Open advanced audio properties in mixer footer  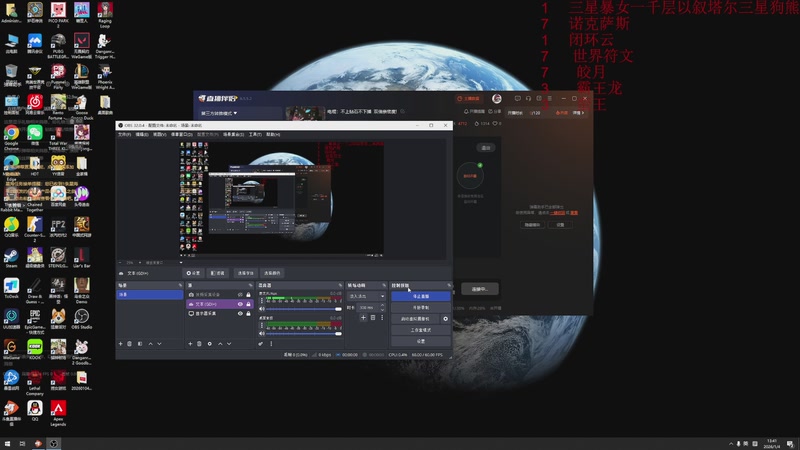(x=261, y=344)
